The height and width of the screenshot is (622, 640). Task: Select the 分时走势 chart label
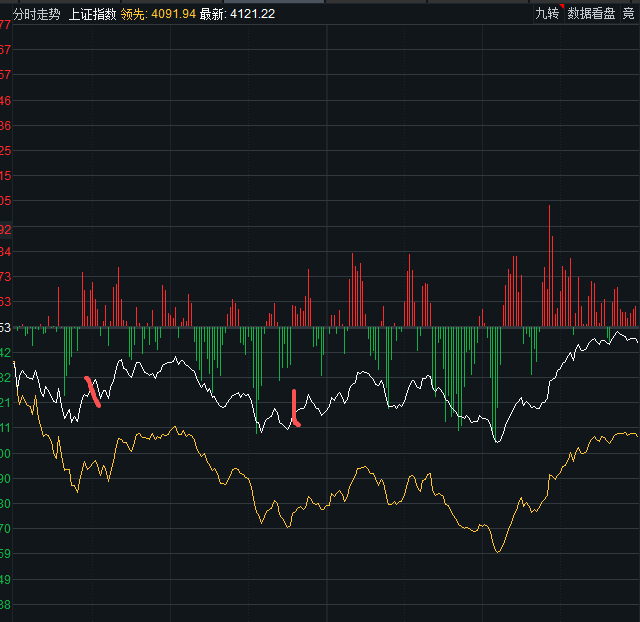tap(37, 14)
